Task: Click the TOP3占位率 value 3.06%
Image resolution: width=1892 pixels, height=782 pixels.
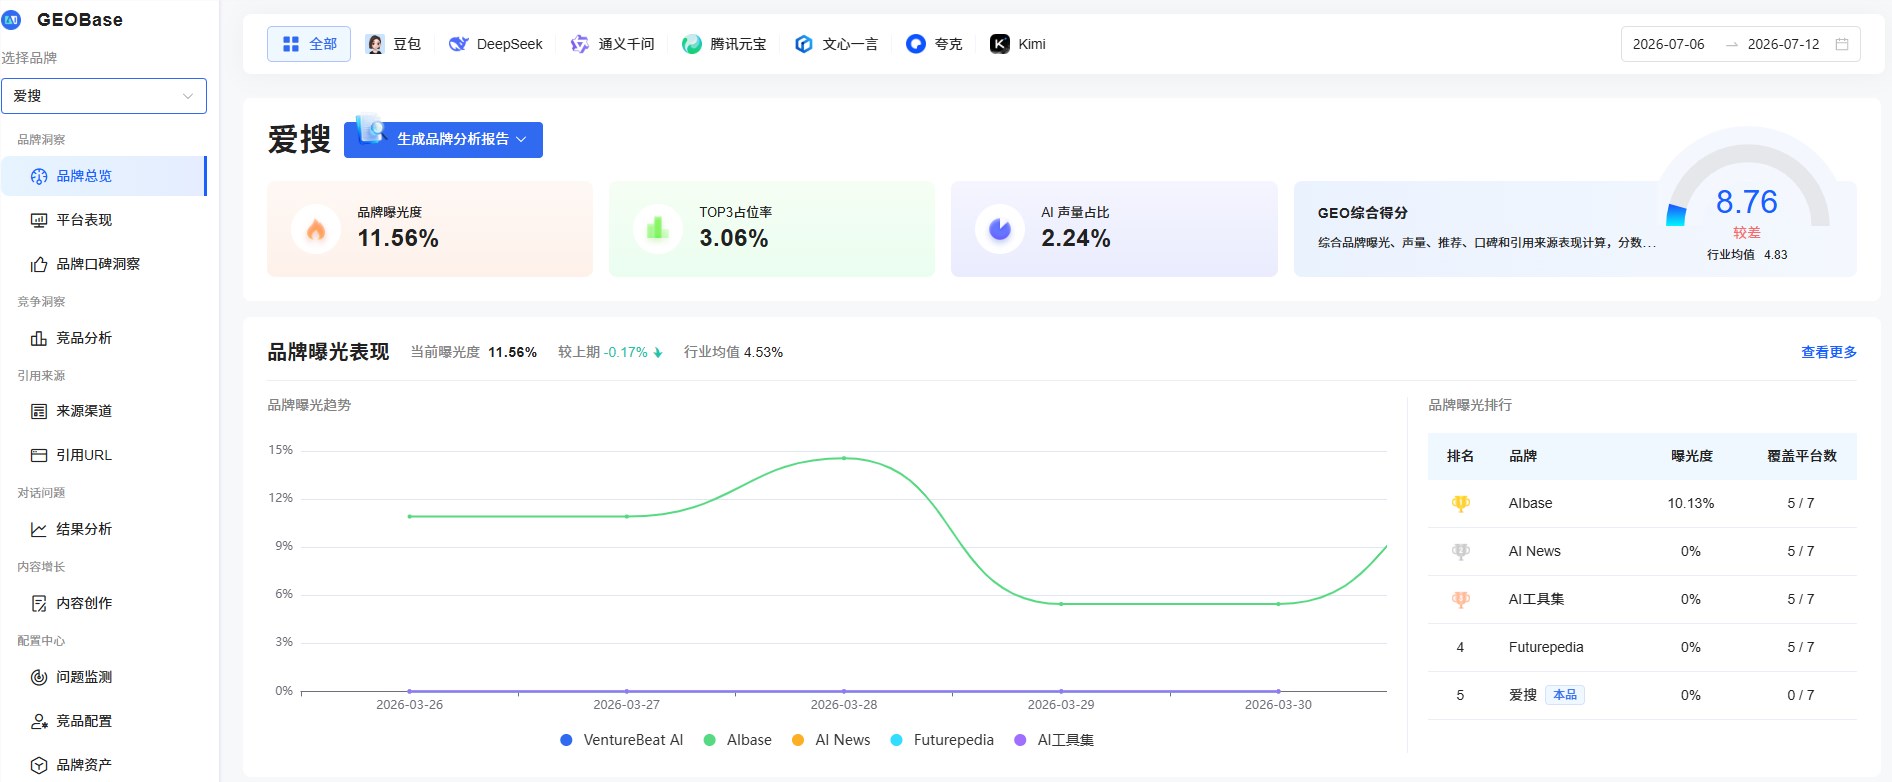Action: [734, 238]
